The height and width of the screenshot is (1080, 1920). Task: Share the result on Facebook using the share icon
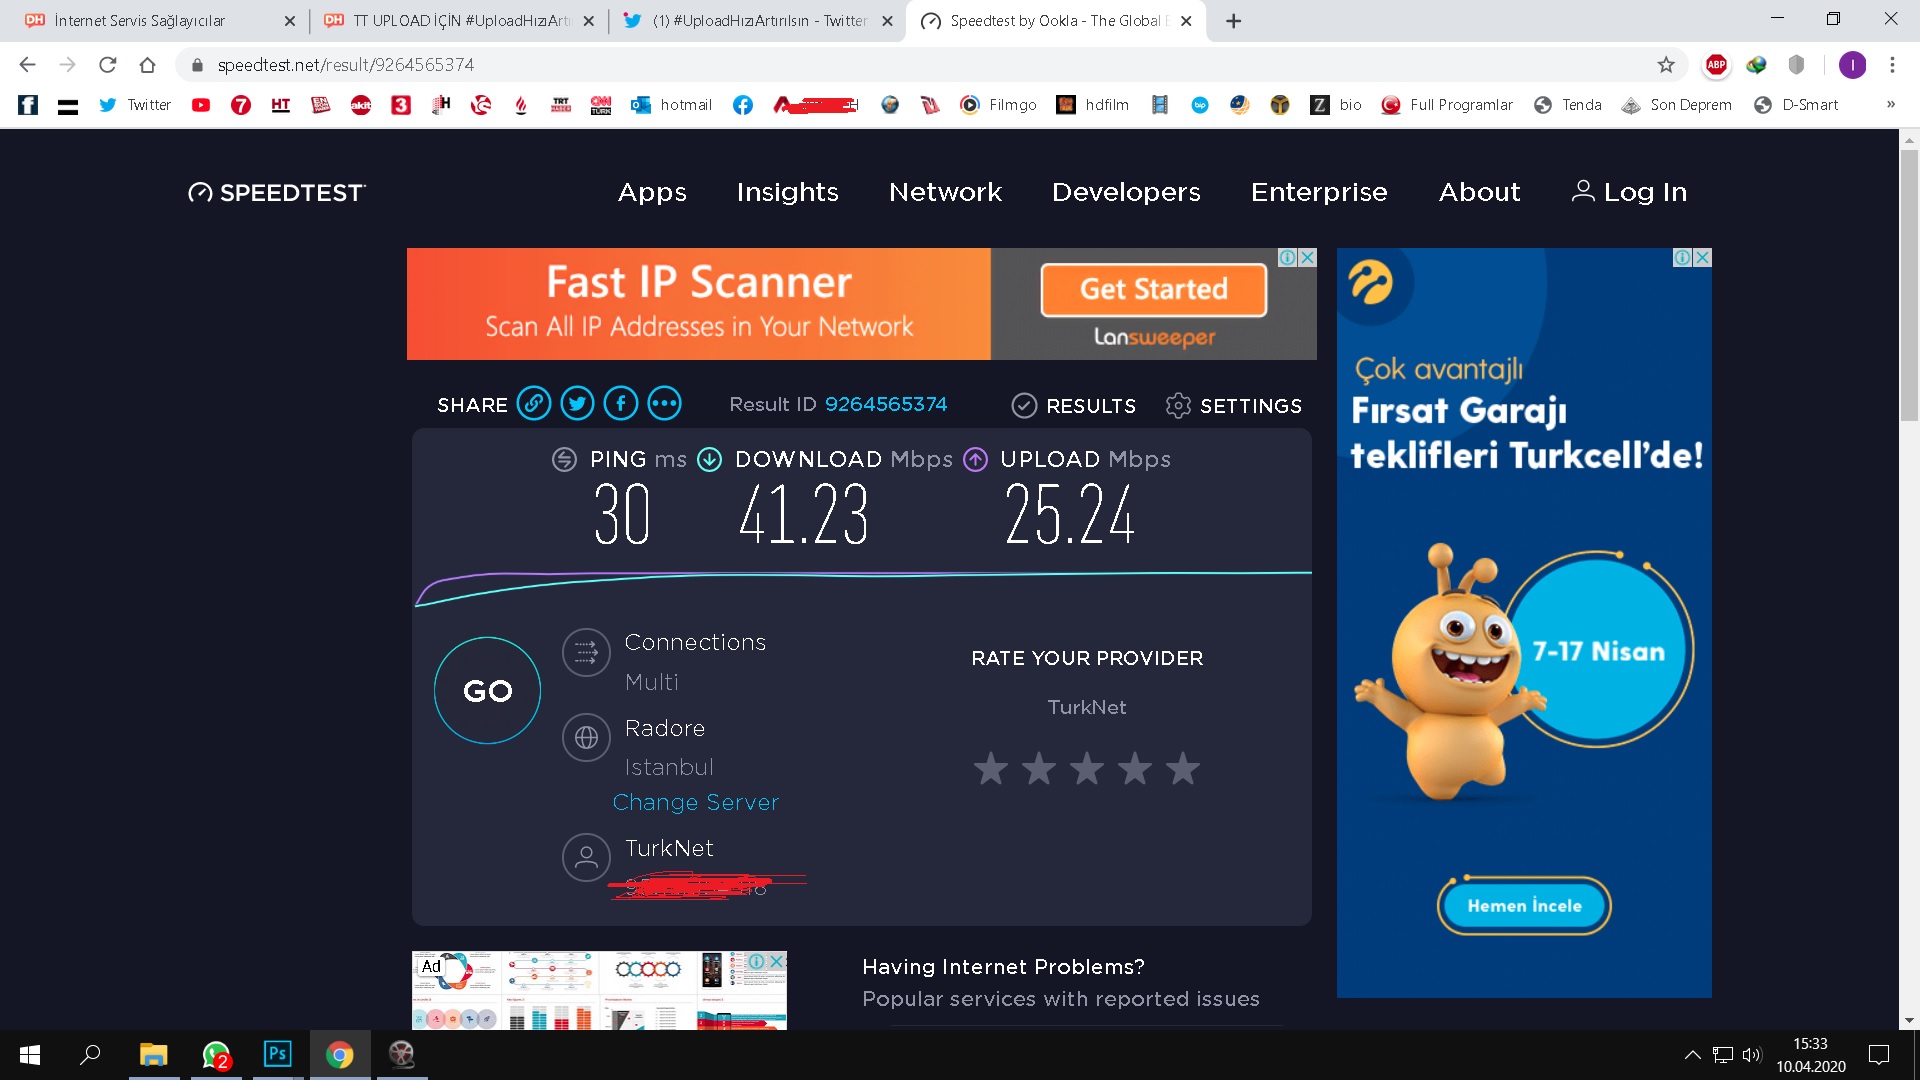[x=621, y=404]
